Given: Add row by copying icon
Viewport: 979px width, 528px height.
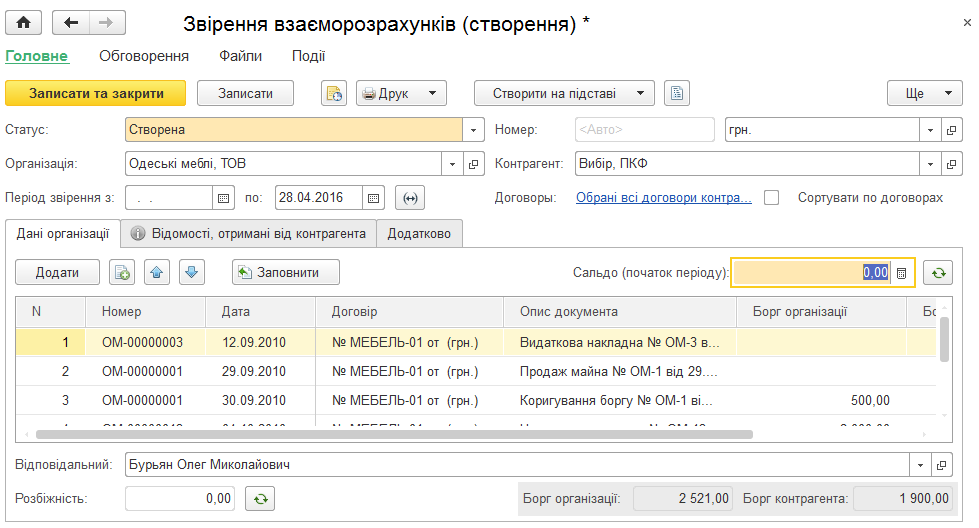Looking at the screenshot, I should pyautogui.click(x=122, y=273).
